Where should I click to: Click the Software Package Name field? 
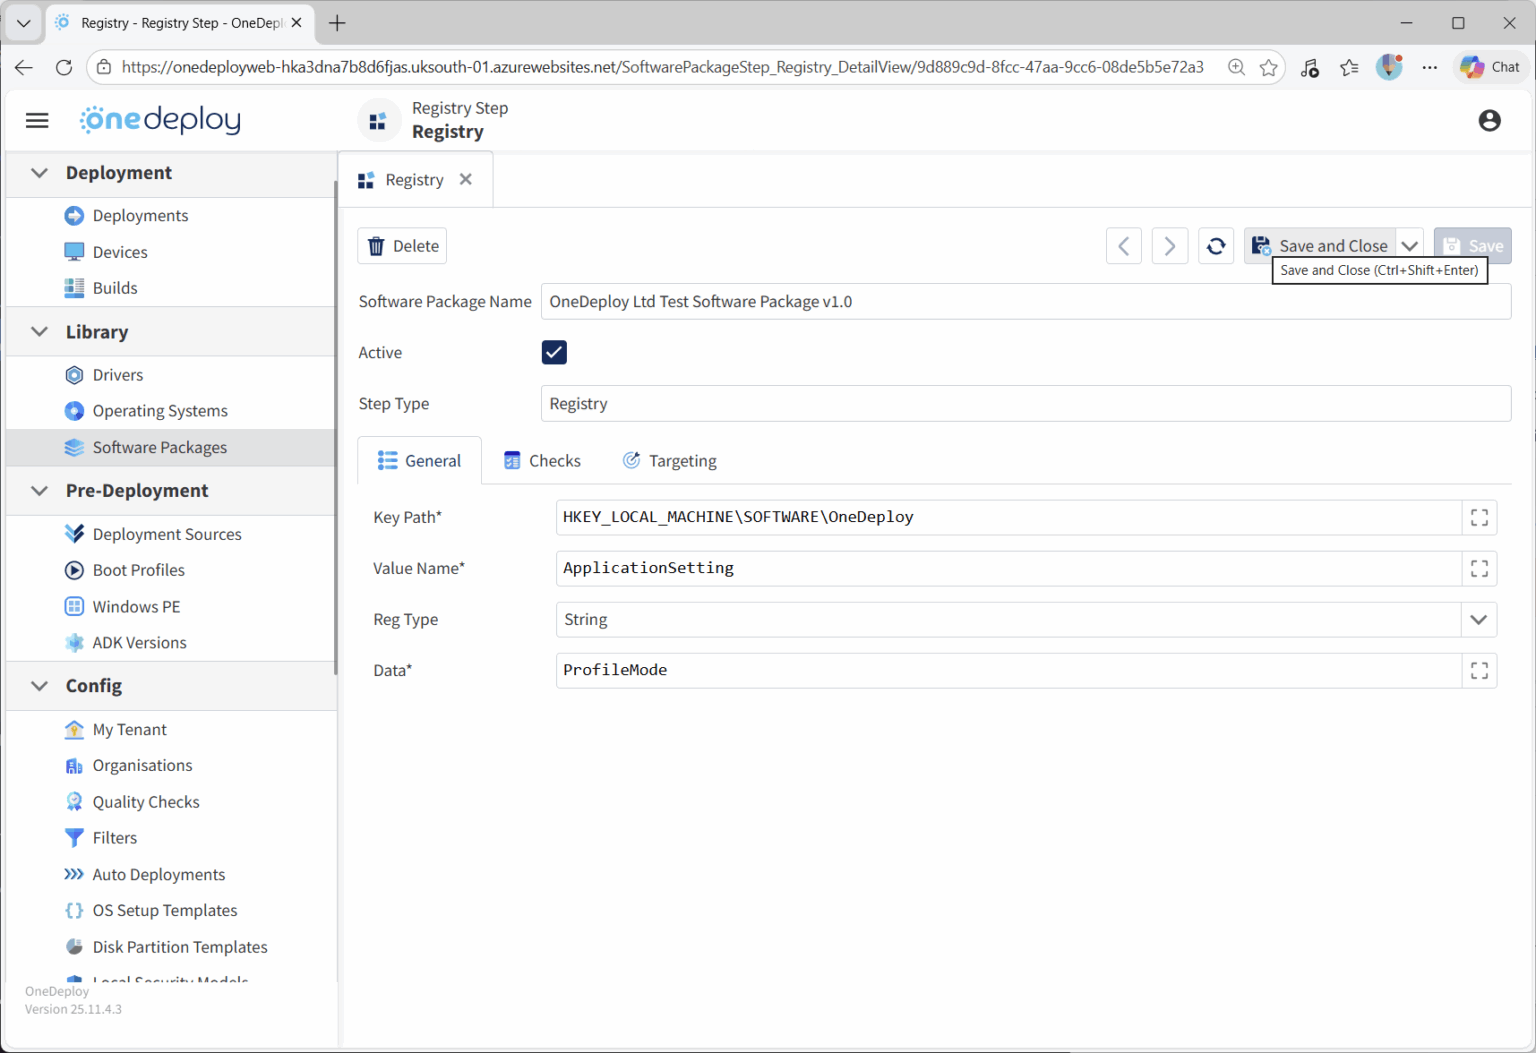pyautogui.click(x=1025, y=302)
